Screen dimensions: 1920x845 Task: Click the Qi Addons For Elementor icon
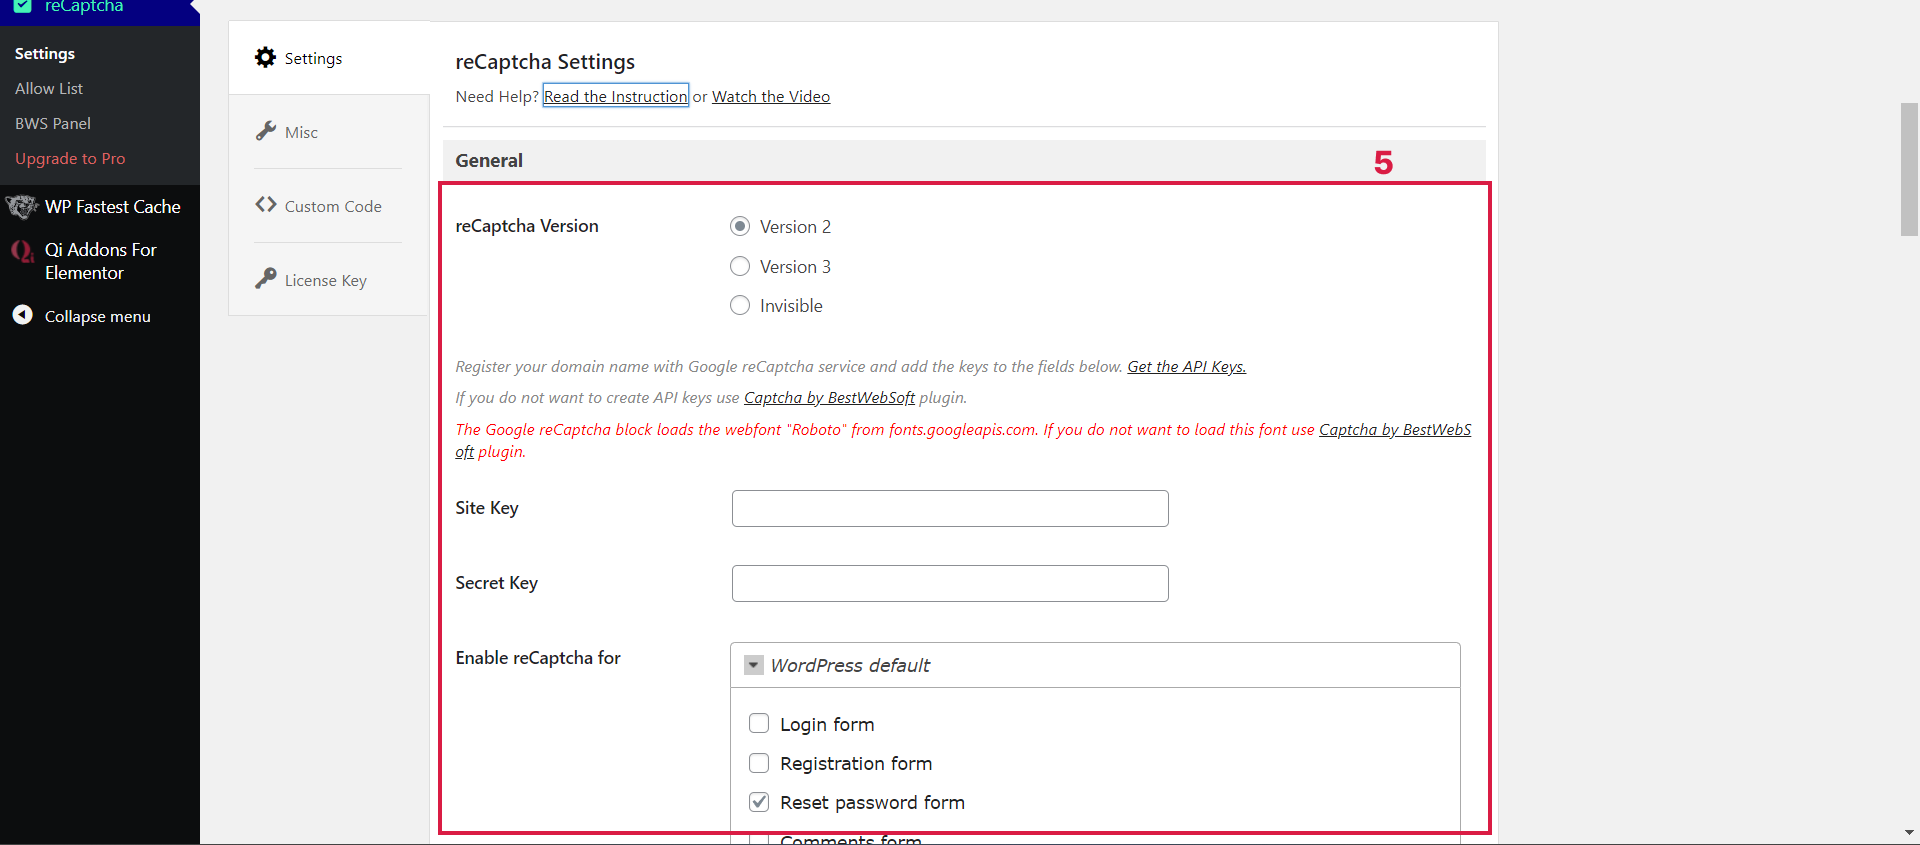22,251
